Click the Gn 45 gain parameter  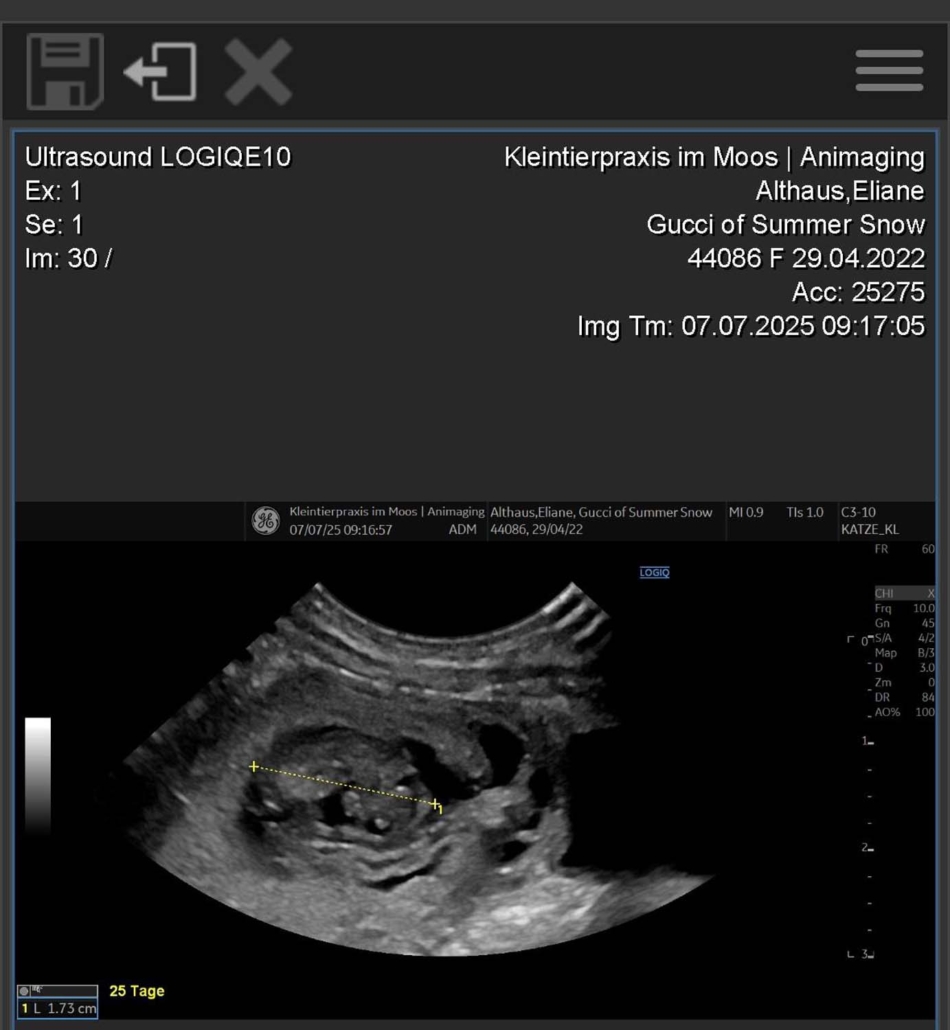pyautogui.click(x=904, y=623)
